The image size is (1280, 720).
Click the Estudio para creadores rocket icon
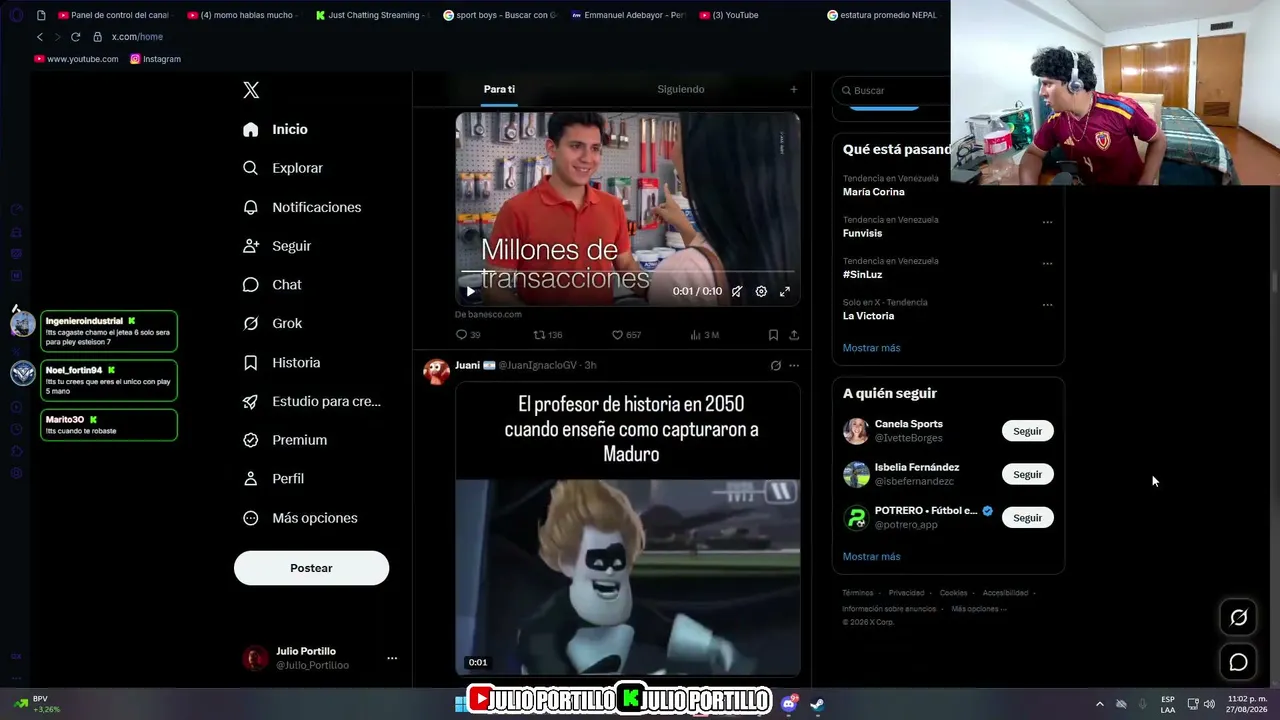pyautogui.click(x=251, y=402)
